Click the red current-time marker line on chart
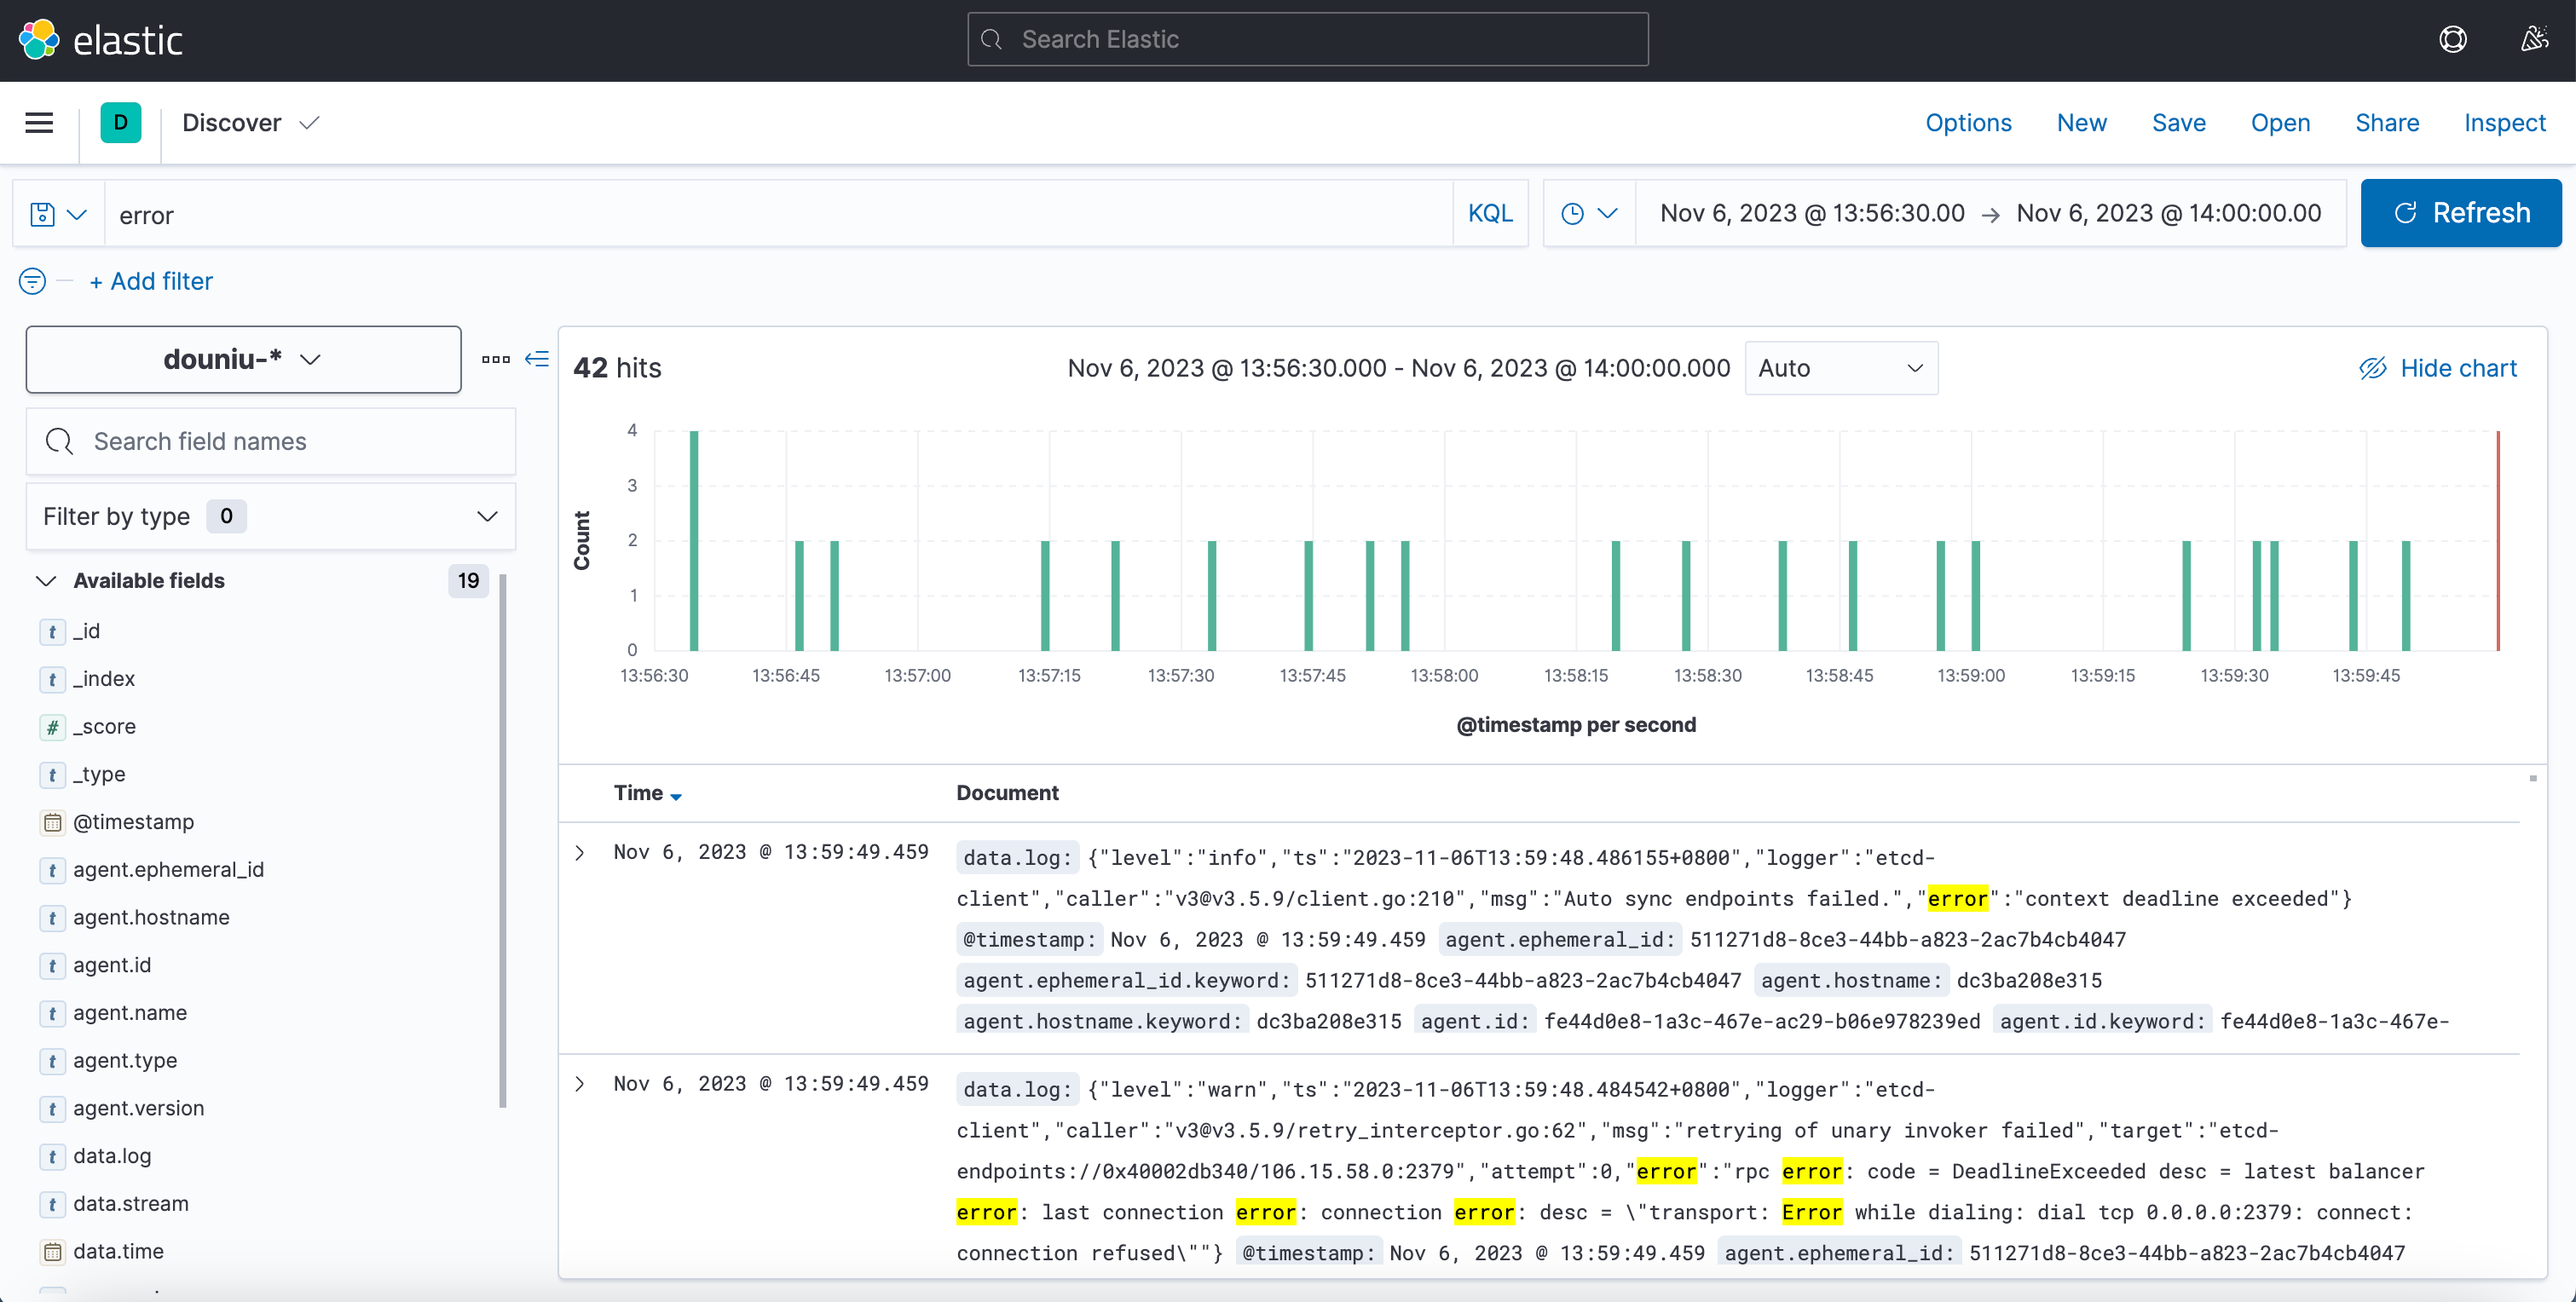 2497,541
